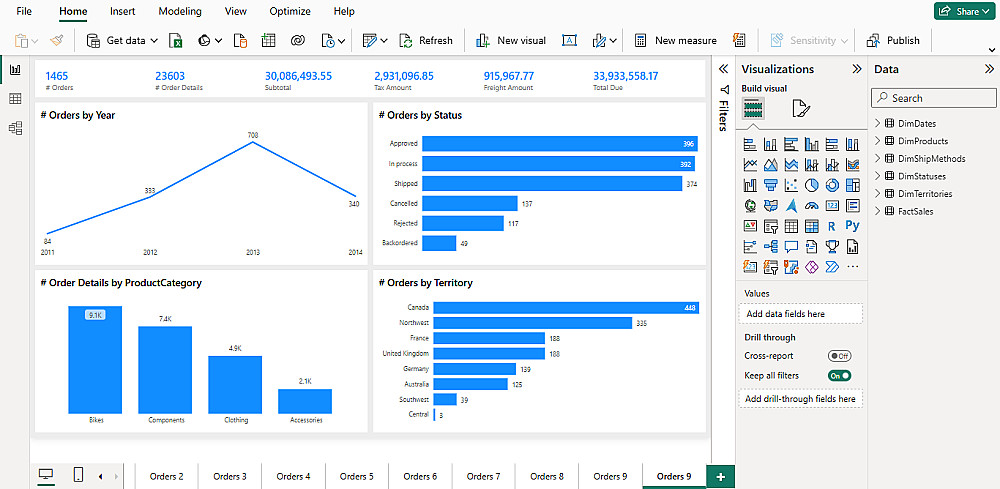Open the Format visual pane icon

coord(801,109)
